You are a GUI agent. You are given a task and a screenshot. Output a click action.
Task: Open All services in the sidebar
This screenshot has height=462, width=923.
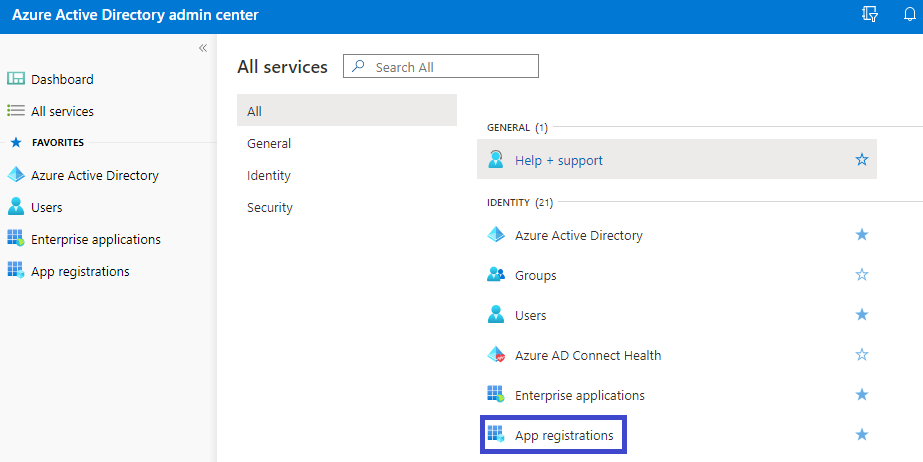pos(62,111)
